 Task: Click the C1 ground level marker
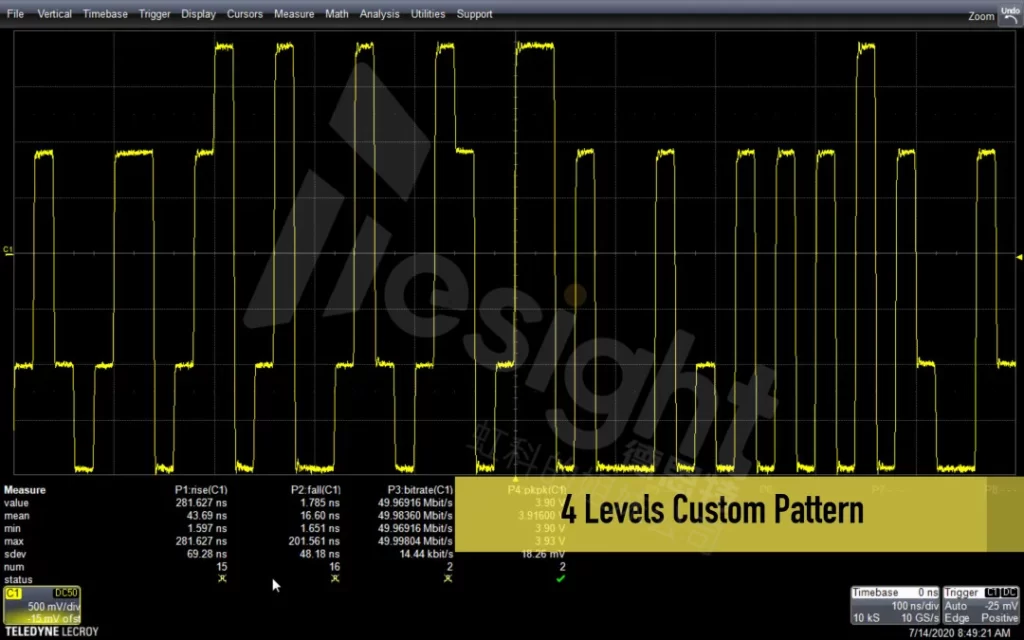(7, 249)
